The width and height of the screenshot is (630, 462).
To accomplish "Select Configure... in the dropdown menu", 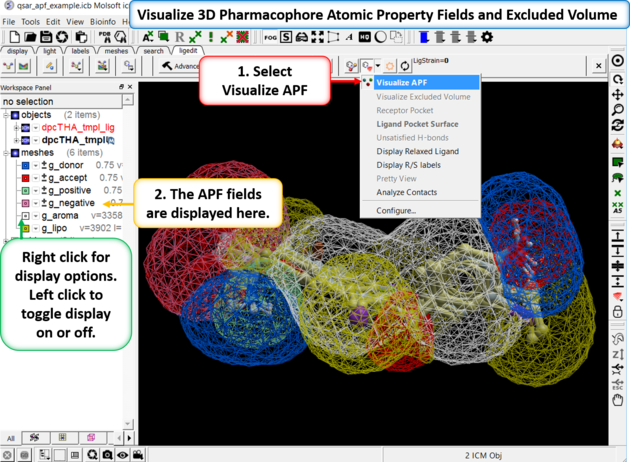I will point(396,210).
